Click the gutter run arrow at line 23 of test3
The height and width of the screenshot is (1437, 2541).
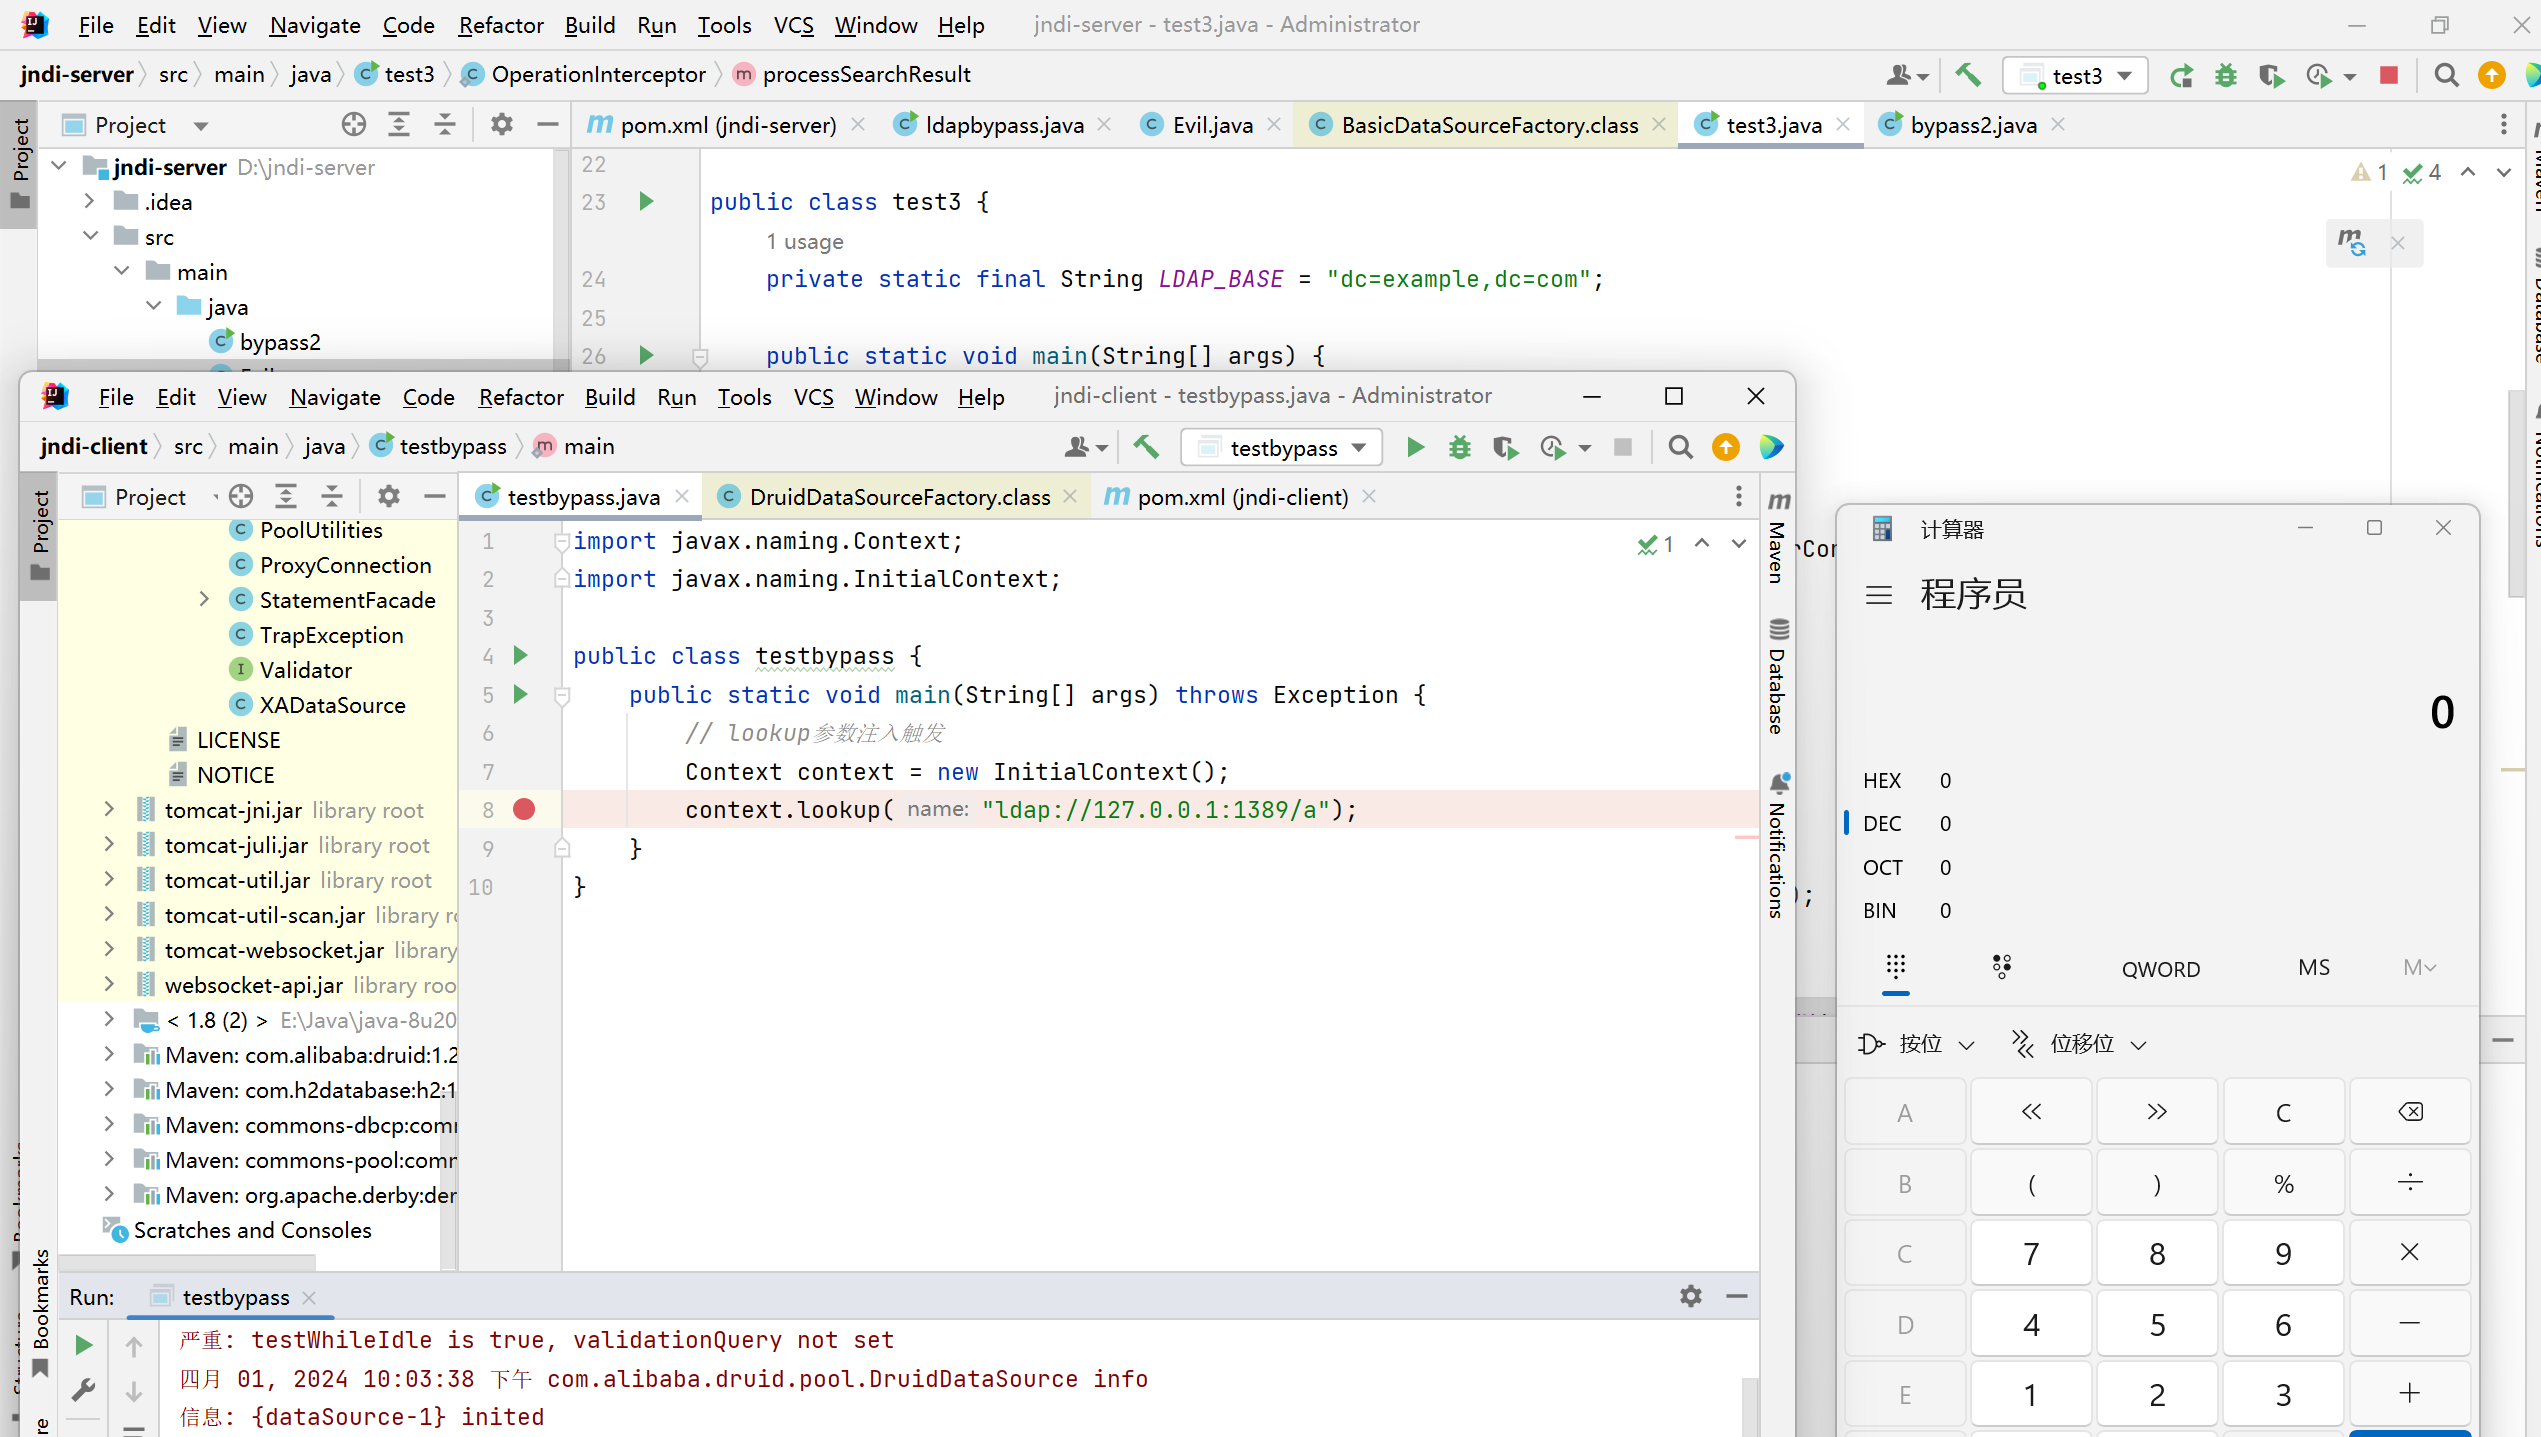point(646,201)
